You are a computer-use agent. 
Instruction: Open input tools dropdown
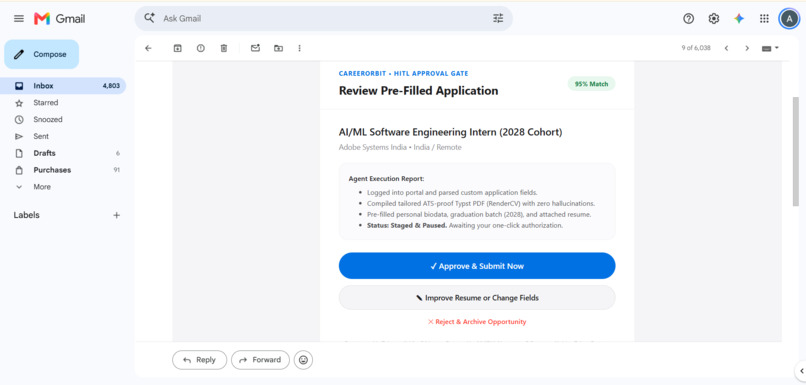[x=770, y=48]
